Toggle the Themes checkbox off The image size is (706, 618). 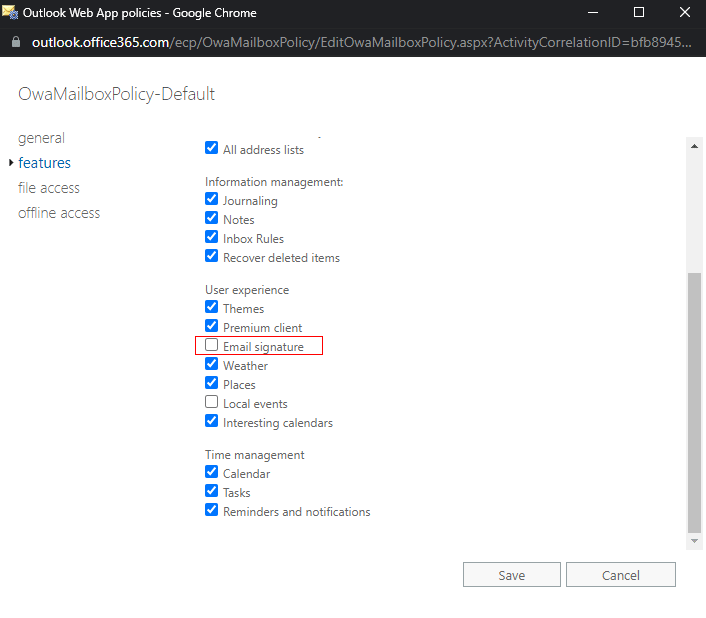pyautogui.click(x=211, y=308)
